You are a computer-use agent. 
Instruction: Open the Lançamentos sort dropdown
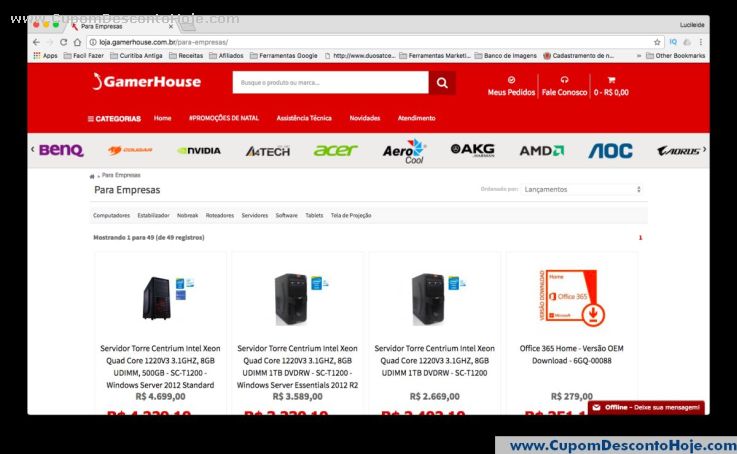(x=582, y=189)
